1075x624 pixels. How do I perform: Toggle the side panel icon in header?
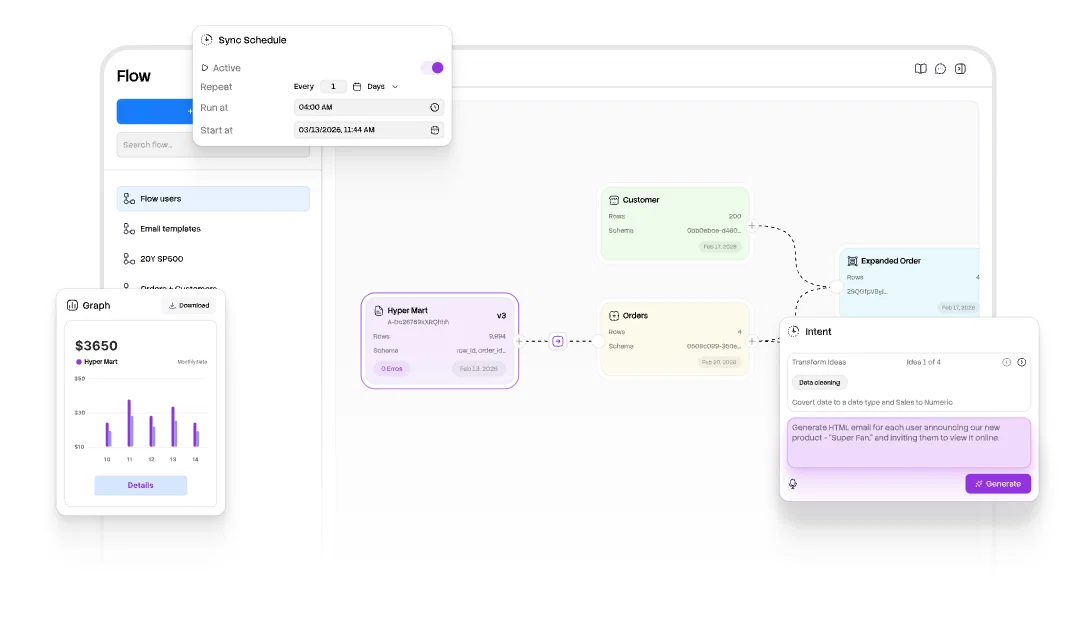pyautogui.click(x=961, y=69)
